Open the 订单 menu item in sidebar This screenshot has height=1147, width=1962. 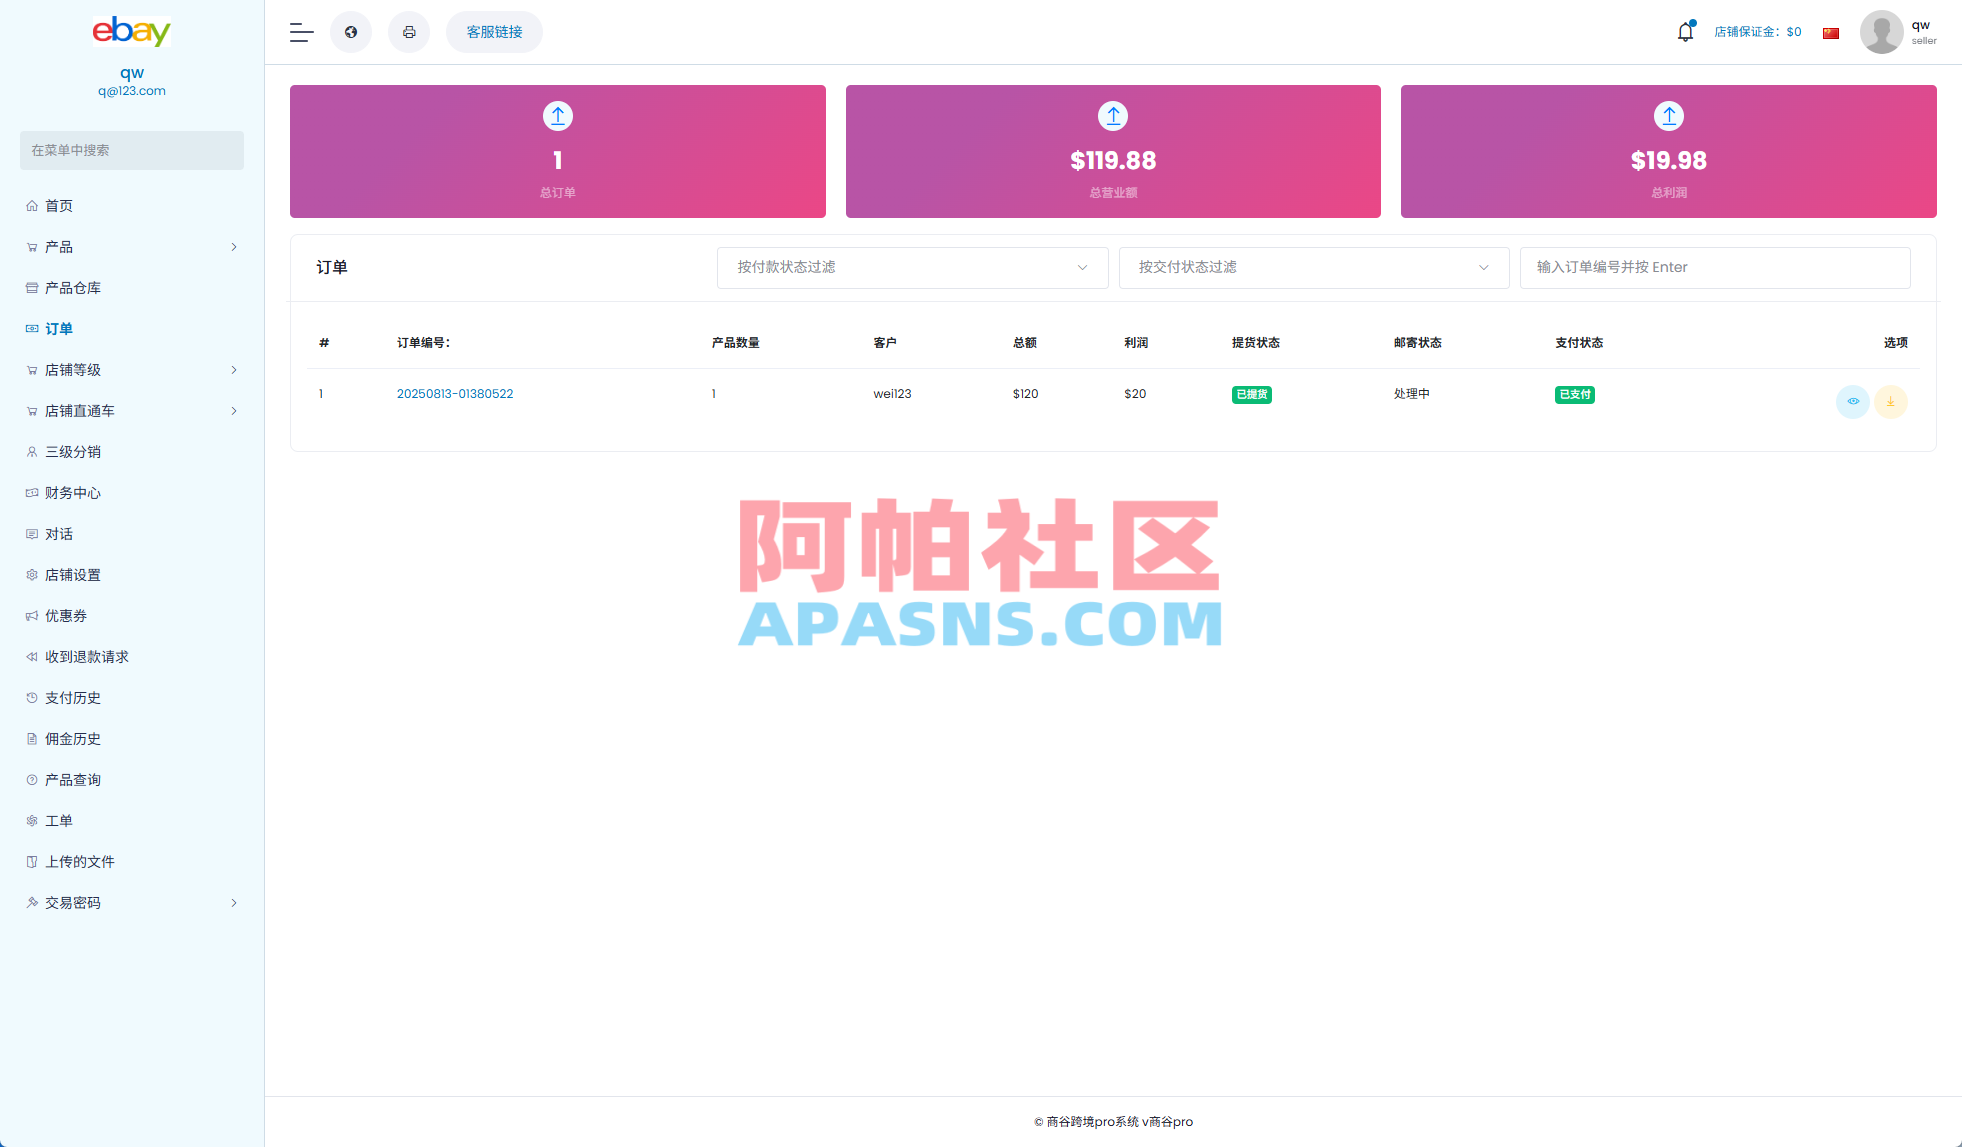tap(60, 328)
